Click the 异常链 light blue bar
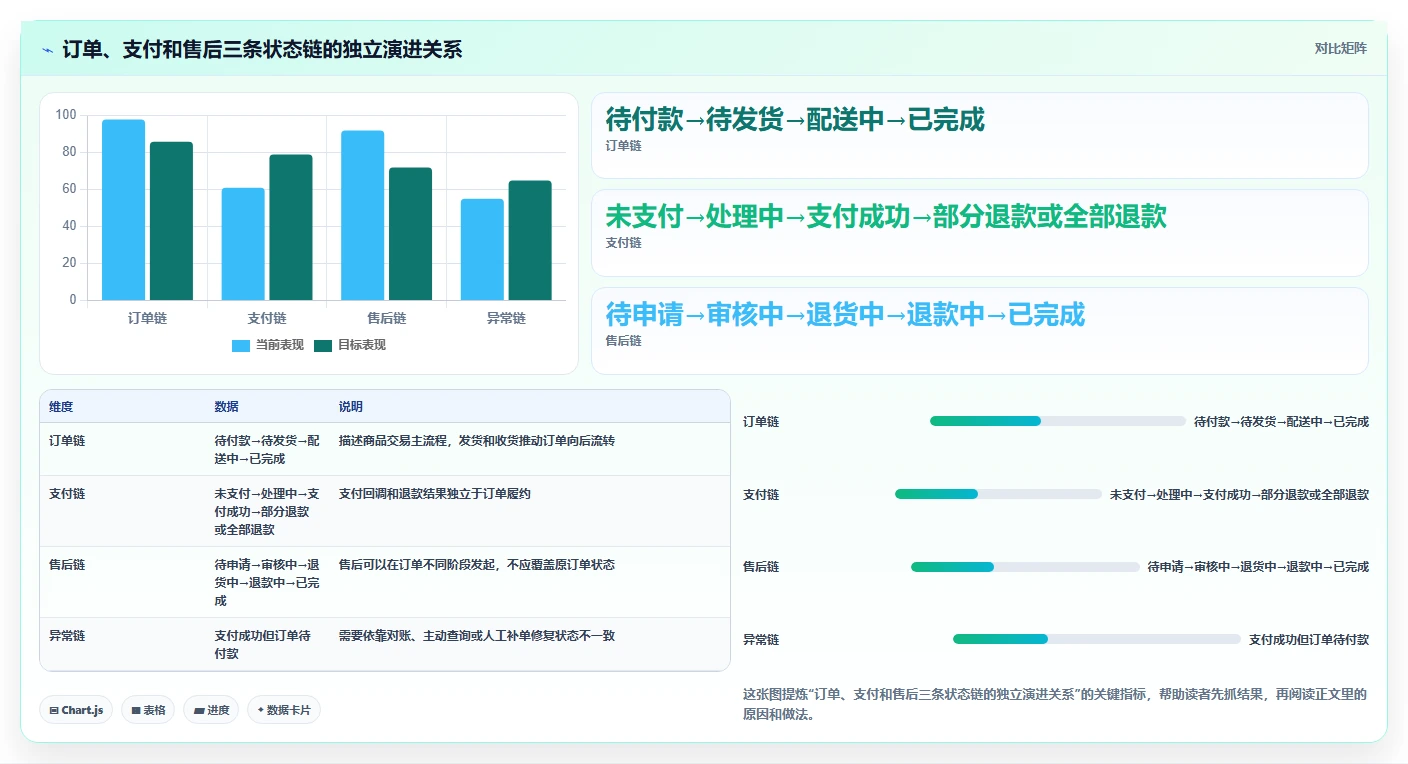Viewport: 1408px width, 764px height. click(482, 249)
